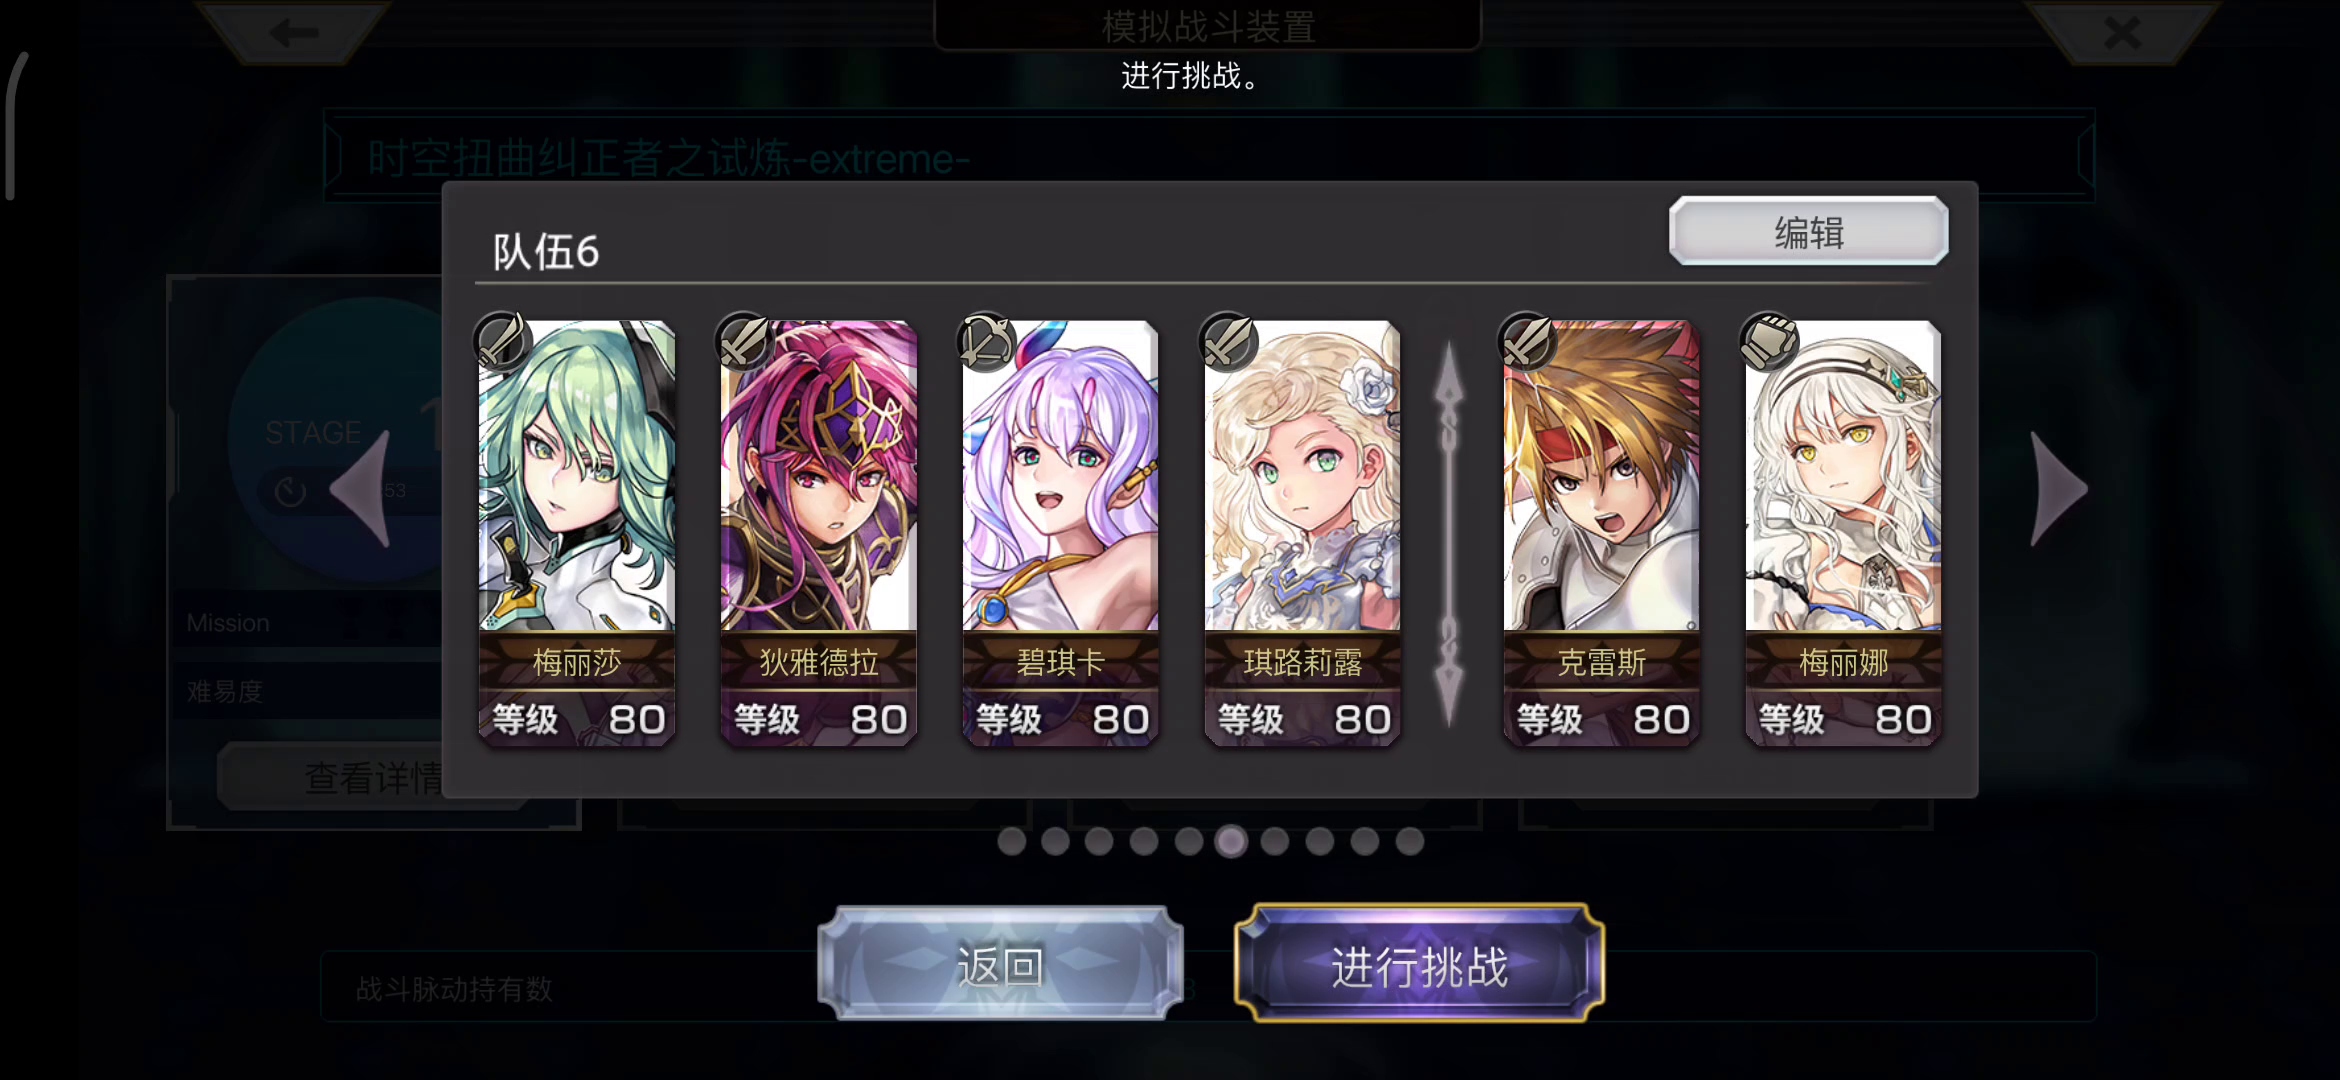Select the highlighted sixth team page dot
The width and height of the screenshot is (2340, 1080).
(1231, 841)
